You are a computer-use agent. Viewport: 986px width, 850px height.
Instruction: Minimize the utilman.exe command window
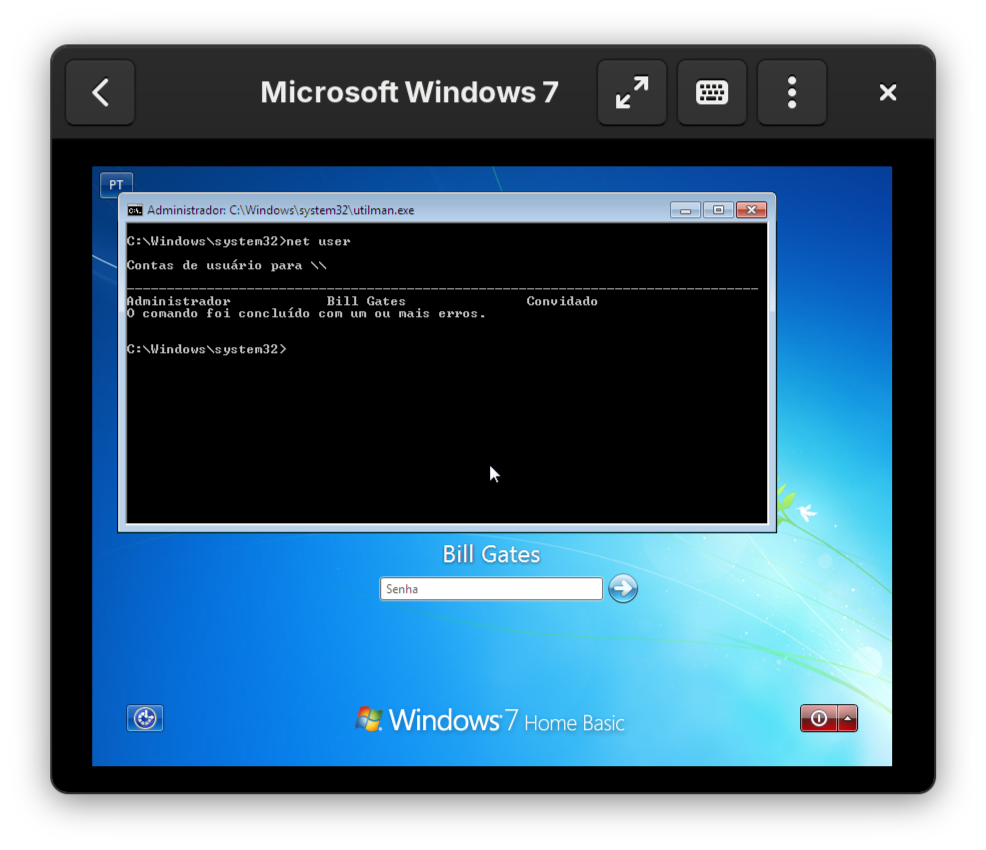pyautogui.click(x=685, y=210)
